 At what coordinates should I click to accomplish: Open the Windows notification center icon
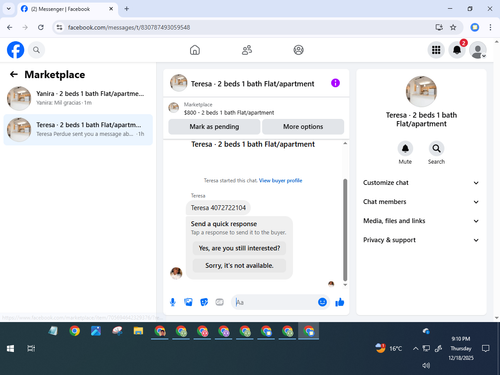(486, 349)
